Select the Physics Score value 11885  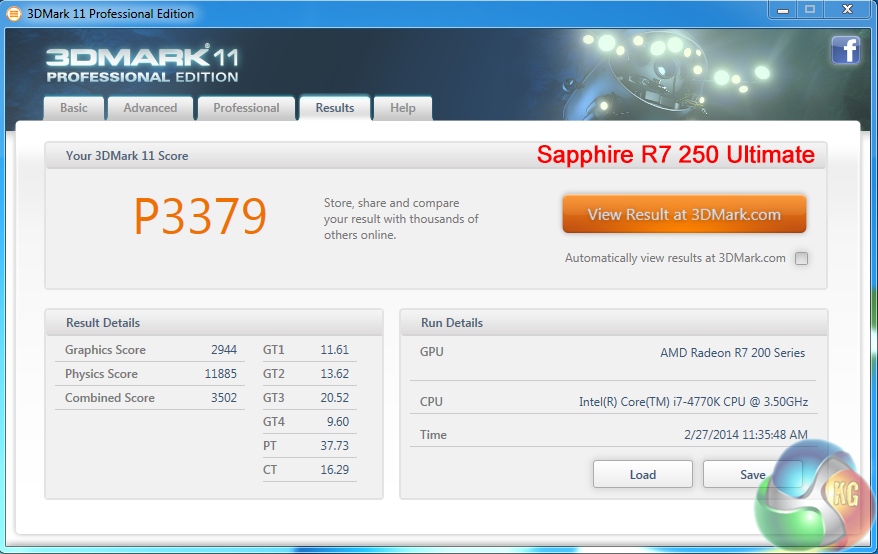click(x=221, y=374)
